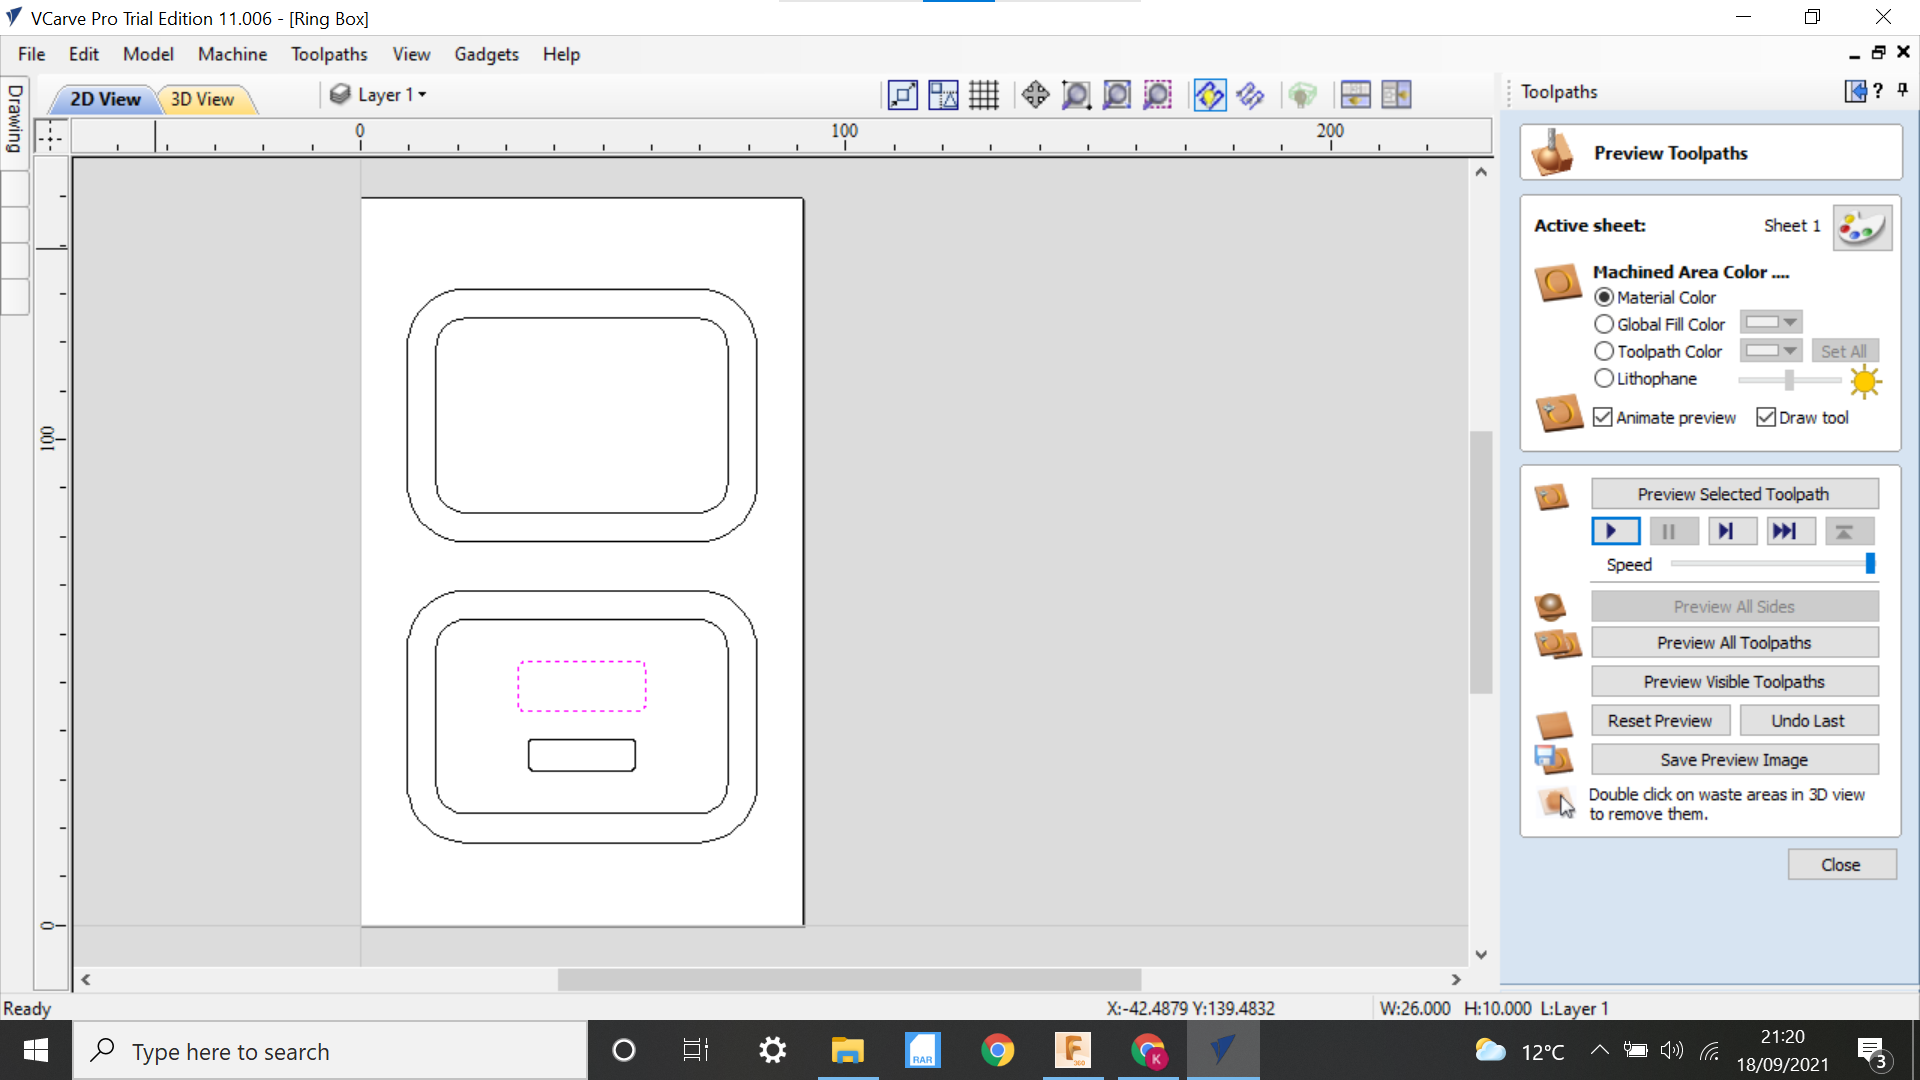This screenshot has width=1920, height=1080.
Task: Click Preview All Toolpaths button
Action: click(1733, 642)
